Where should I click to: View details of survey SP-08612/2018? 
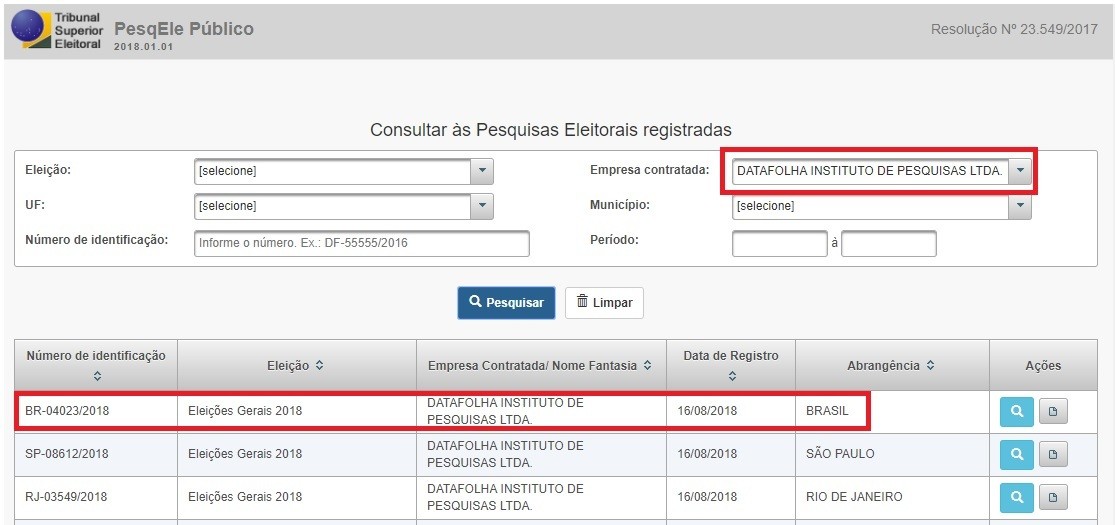(x=1017, y=454)
